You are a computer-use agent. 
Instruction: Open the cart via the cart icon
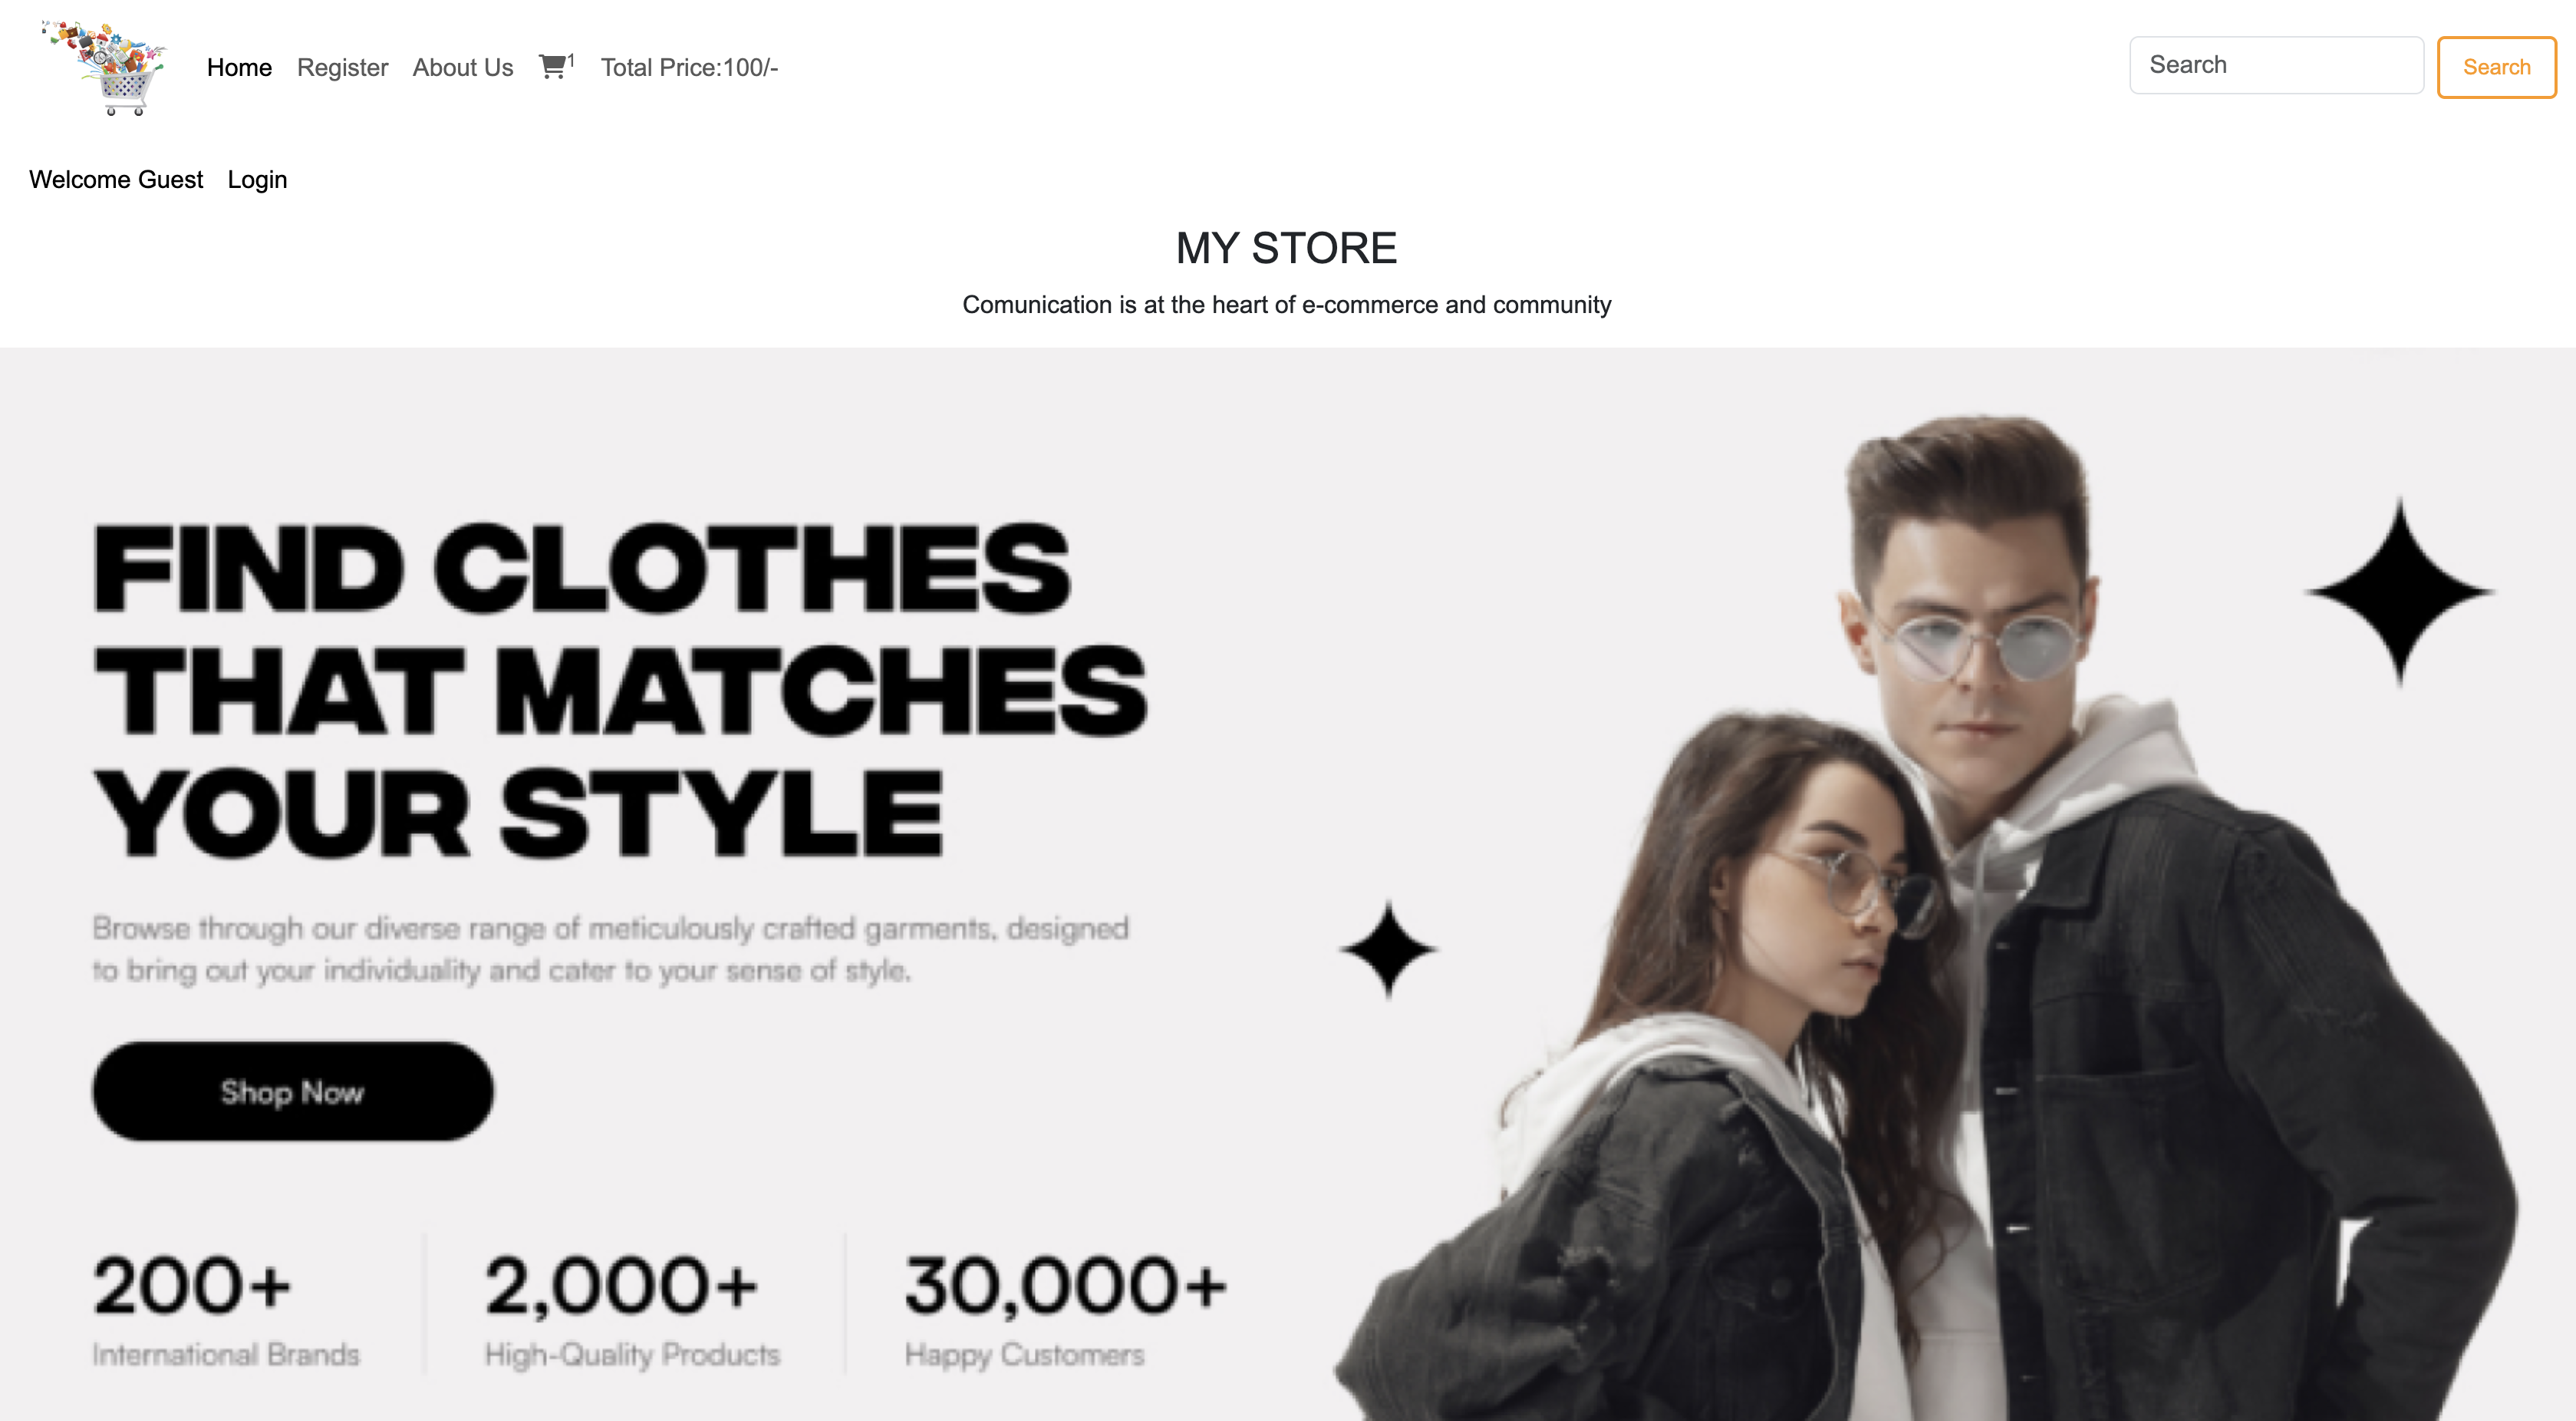[x=552, y=67]
